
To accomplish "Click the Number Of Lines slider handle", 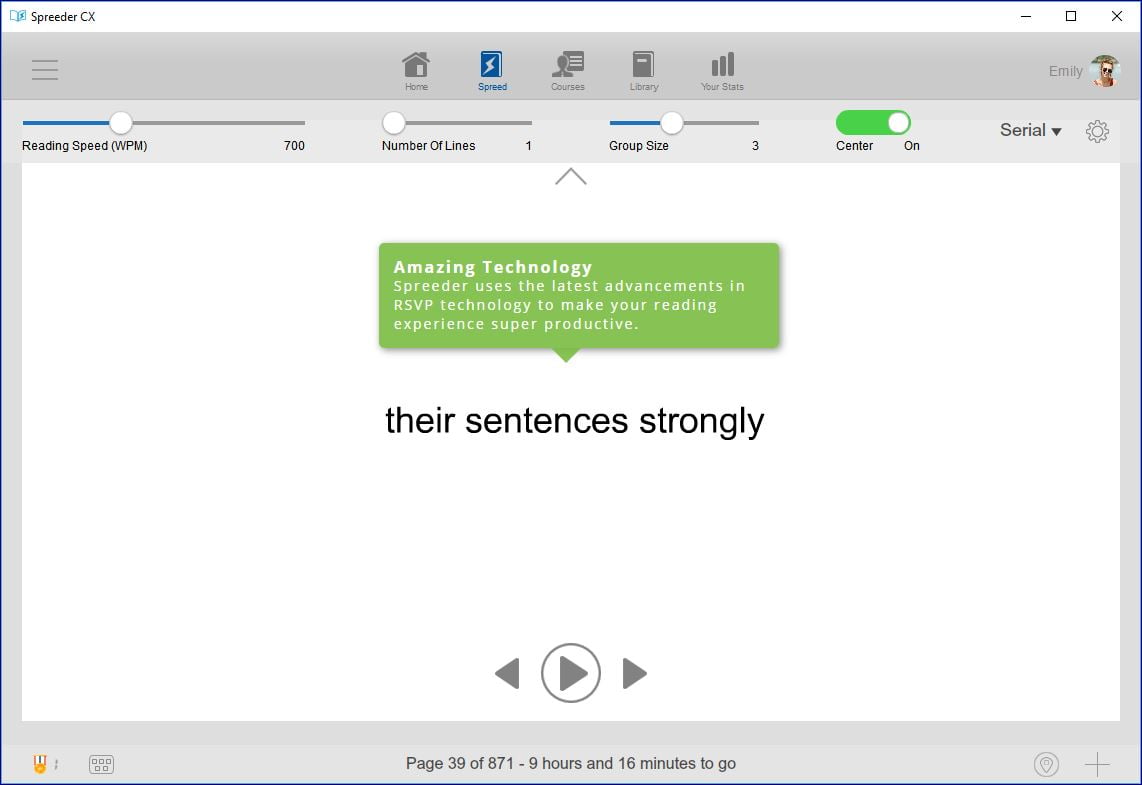I will 394,123.
